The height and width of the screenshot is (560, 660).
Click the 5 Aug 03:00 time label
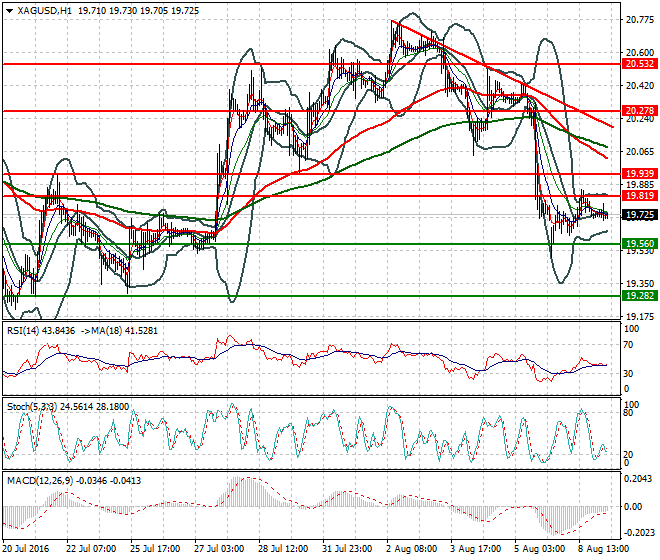(x=540, y=549)
